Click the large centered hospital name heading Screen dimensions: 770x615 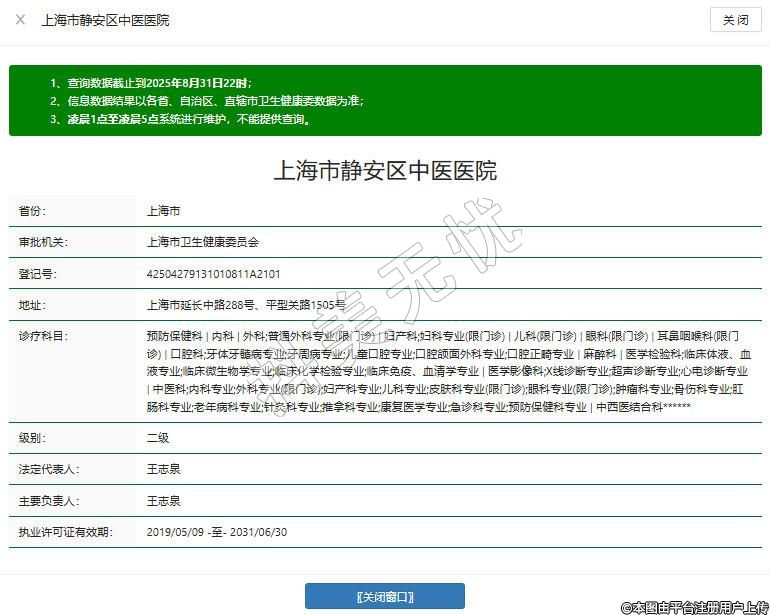[385, 171]
